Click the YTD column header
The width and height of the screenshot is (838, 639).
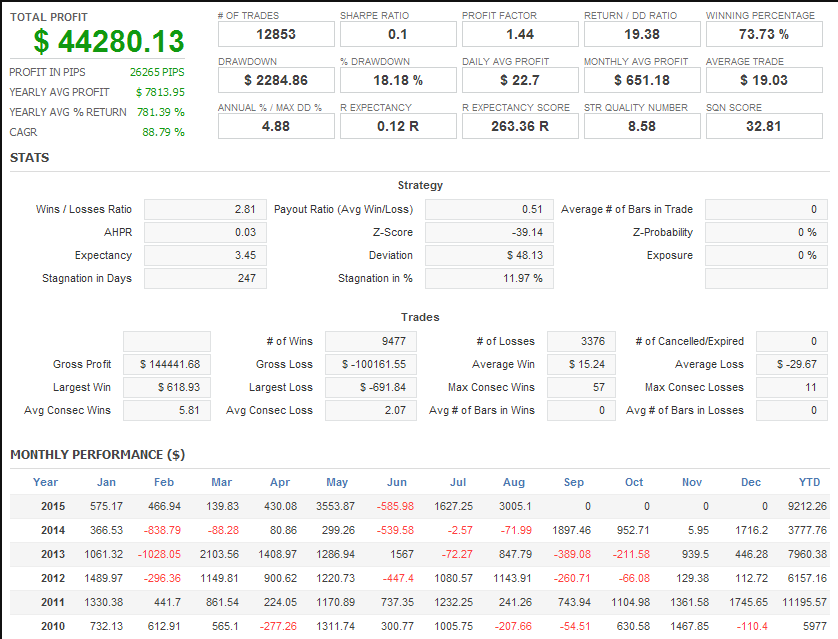809,482
